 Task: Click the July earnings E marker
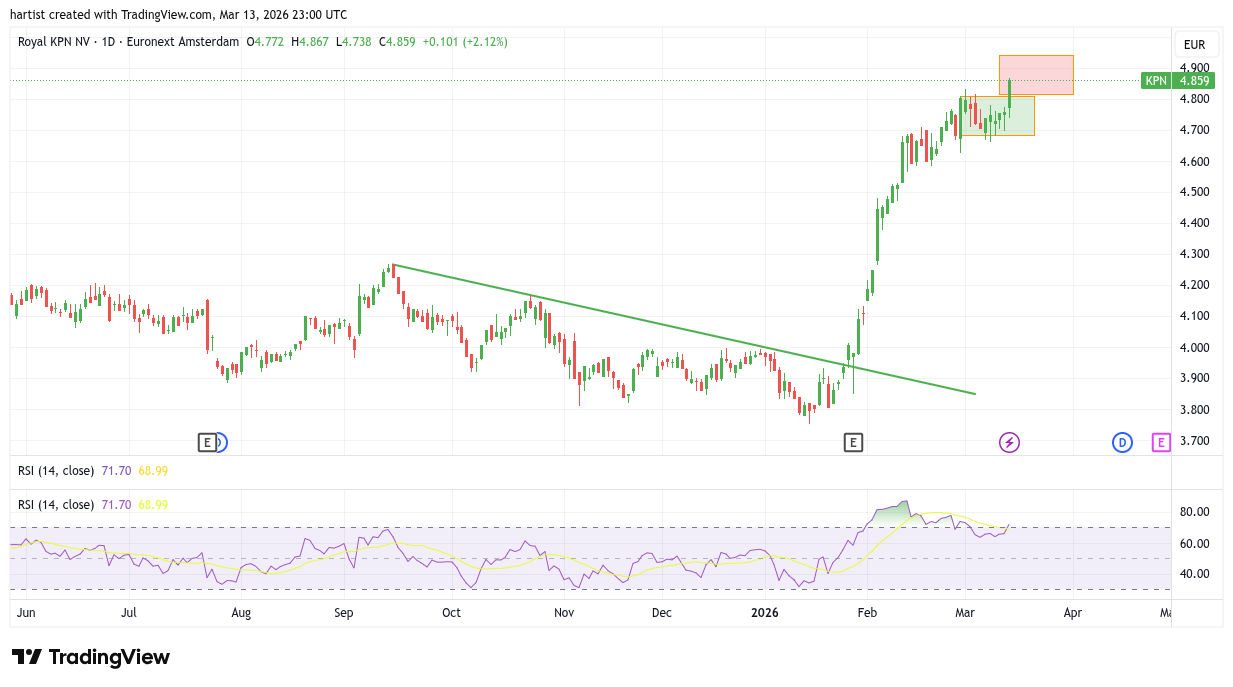pos(206,442)
